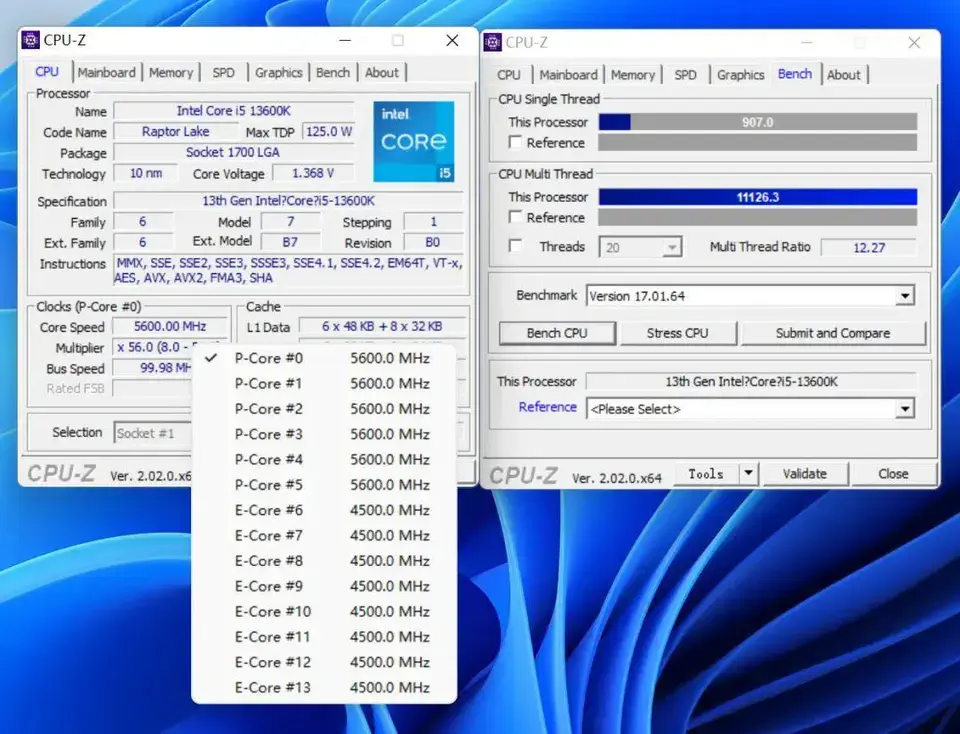Click the CPU-Z app icon in right window title bar
This screenshot has width=960, height=734.
pyautogui.click(x=492, y=42)
